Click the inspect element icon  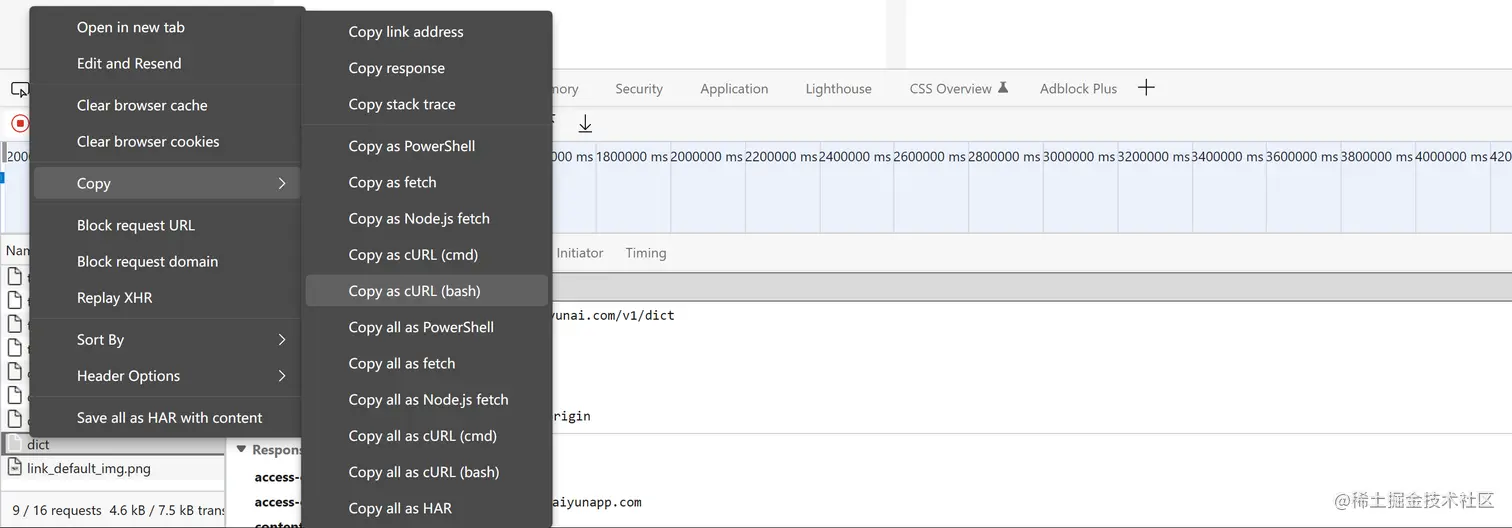pos(19,89)
